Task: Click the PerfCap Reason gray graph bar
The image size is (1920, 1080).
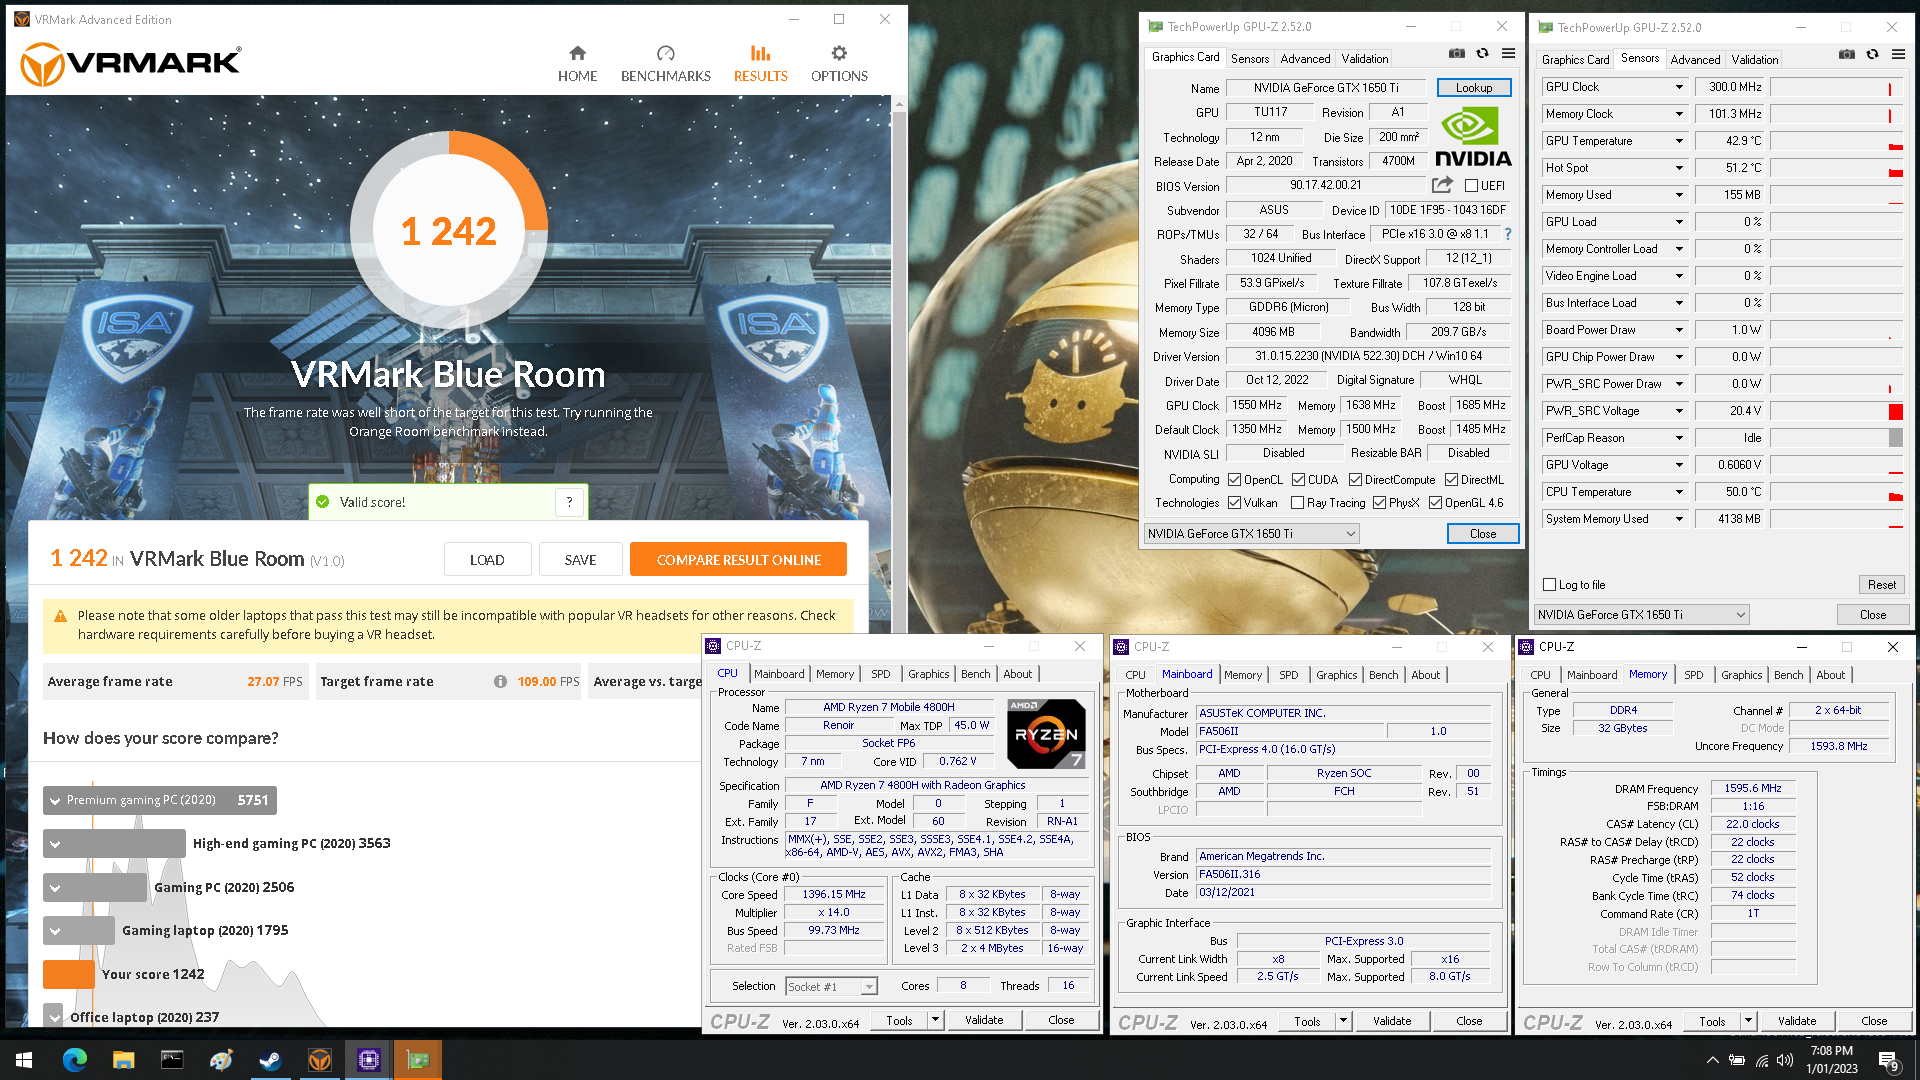Action: click(1896, 438)
